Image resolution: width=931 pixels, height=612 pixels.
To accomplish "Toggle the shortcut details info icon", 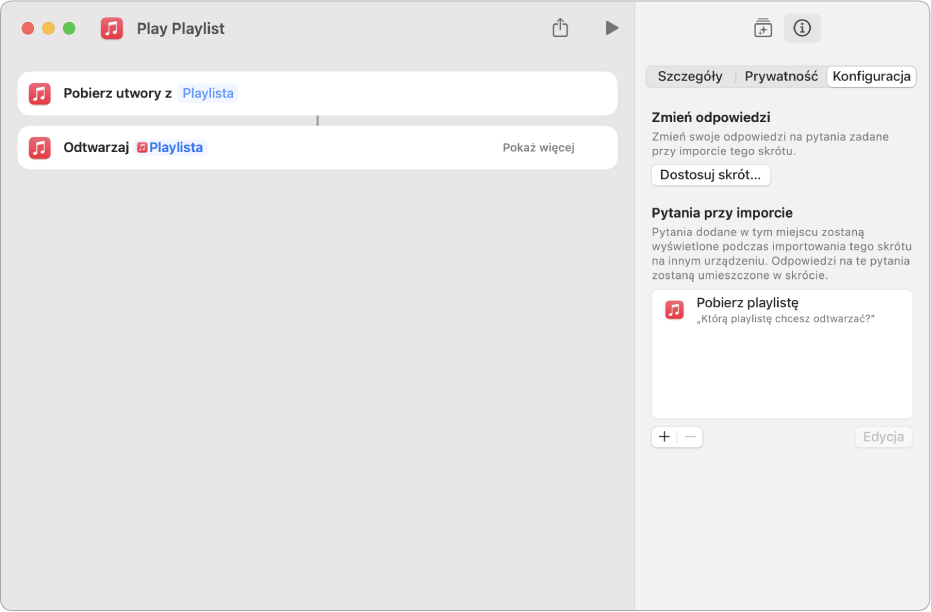I will tap(802, 28).
